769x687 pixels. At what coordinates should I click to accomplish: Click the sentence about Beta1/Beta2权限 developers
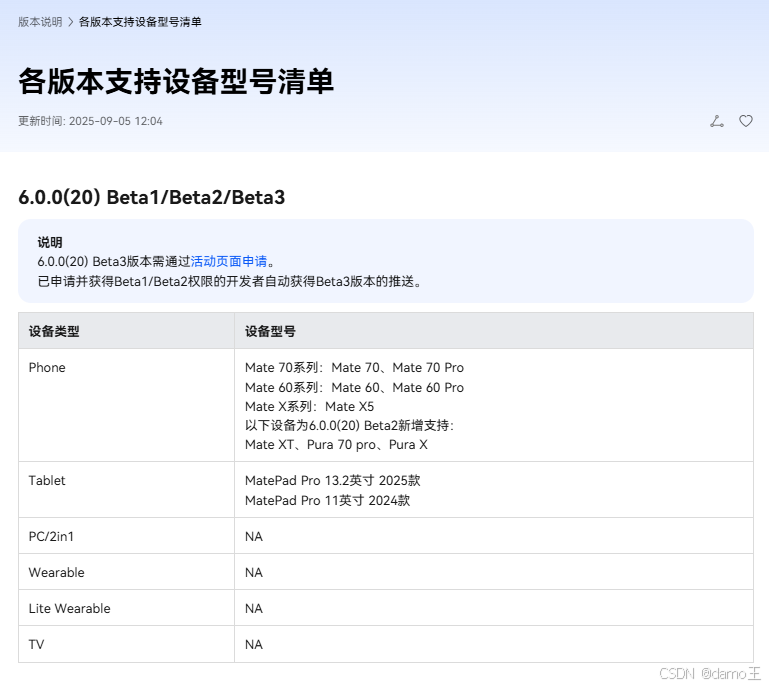coord(230,281)
